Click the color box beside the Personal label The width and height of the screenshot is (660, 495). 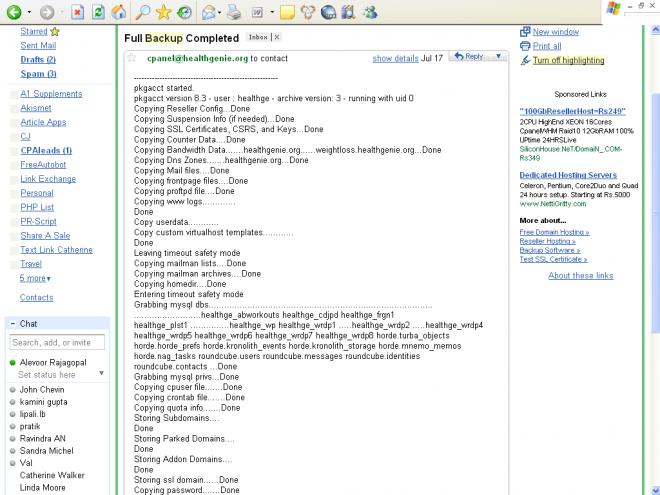coord(13,194)
